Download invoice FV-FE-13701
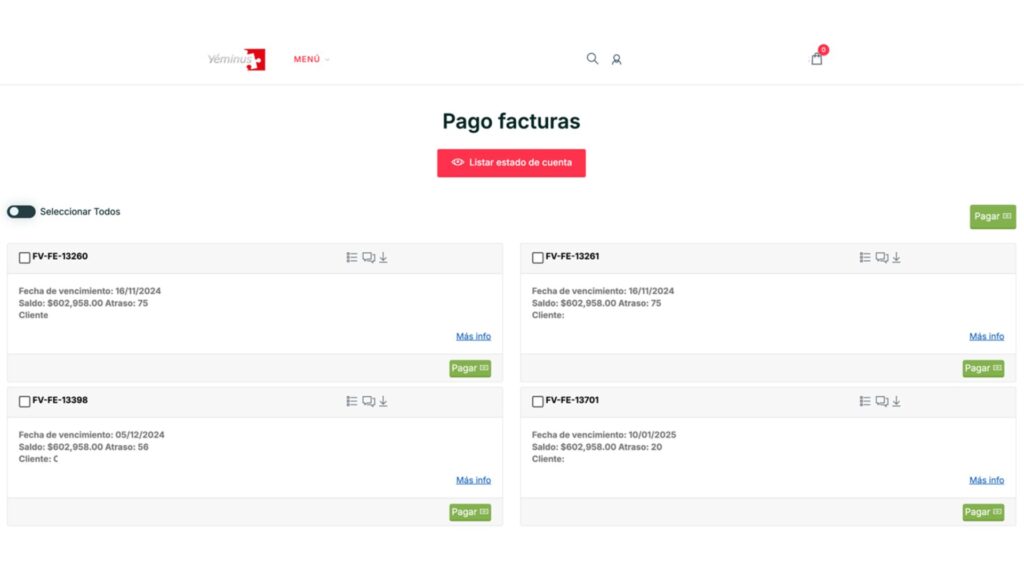This screenshot has width=1024, height=576. [x=896, y=402]
